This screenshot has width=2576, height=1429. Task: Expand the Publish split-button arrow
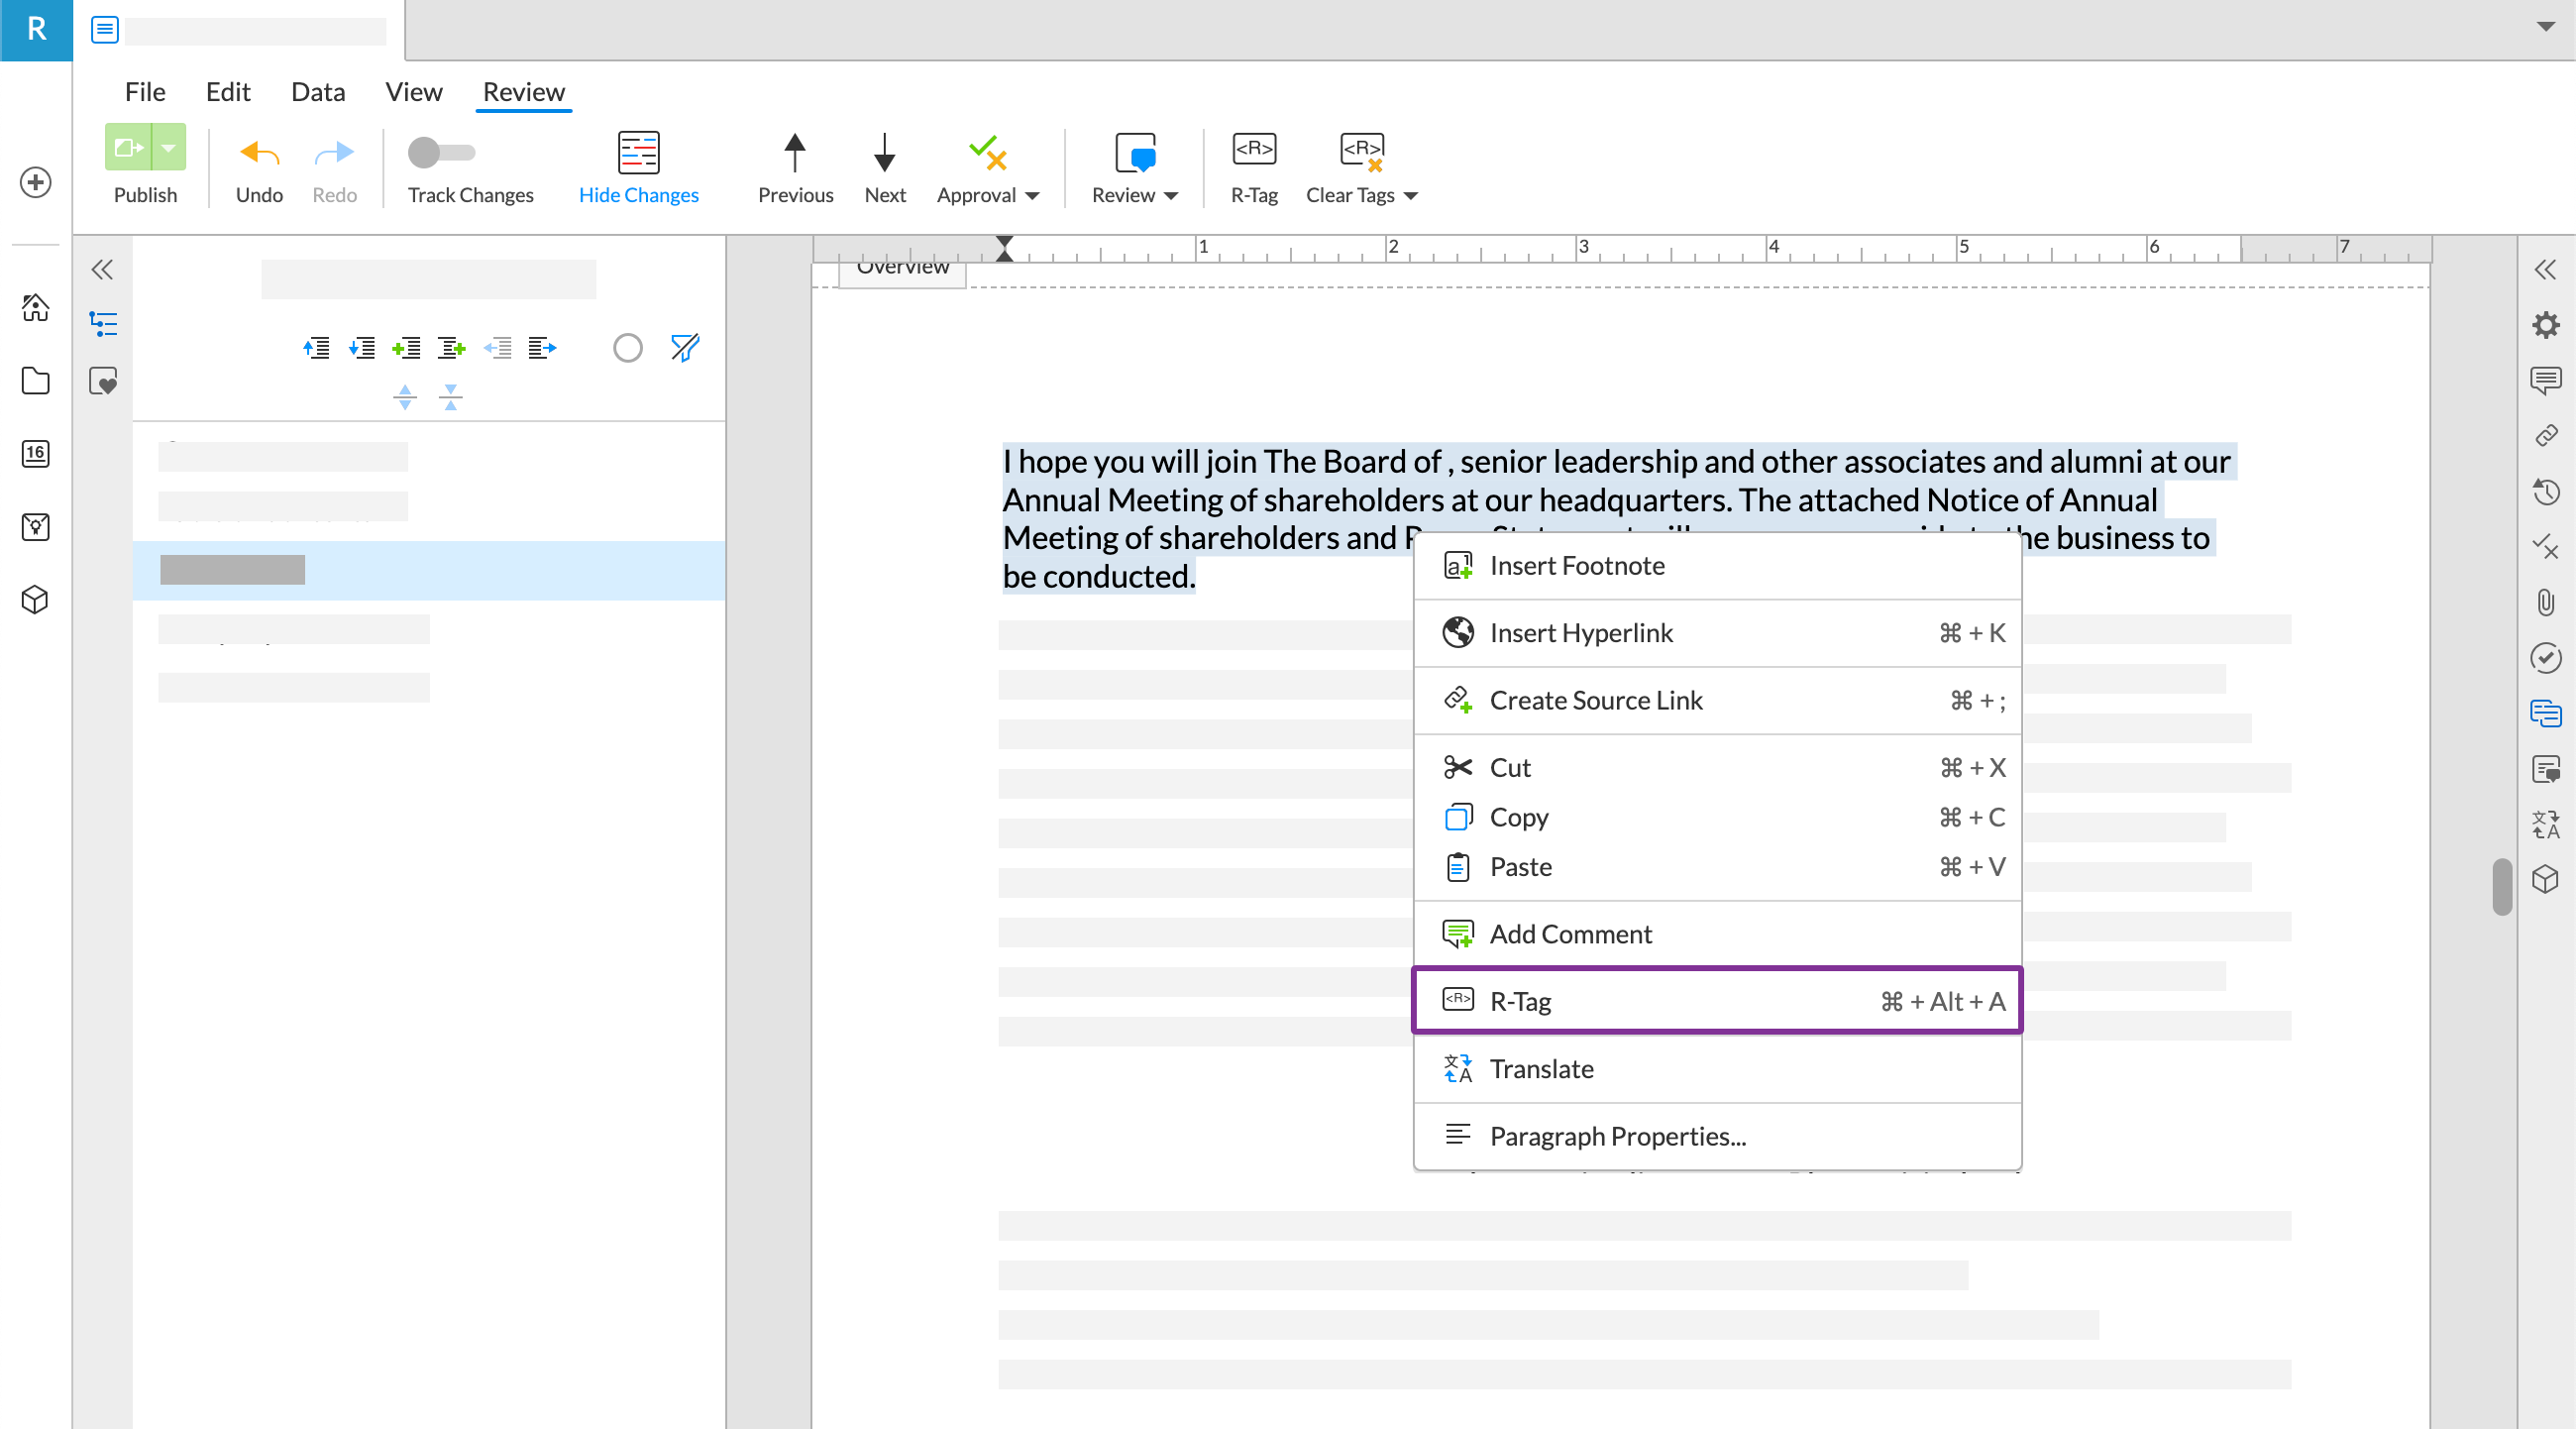[169, 148]
